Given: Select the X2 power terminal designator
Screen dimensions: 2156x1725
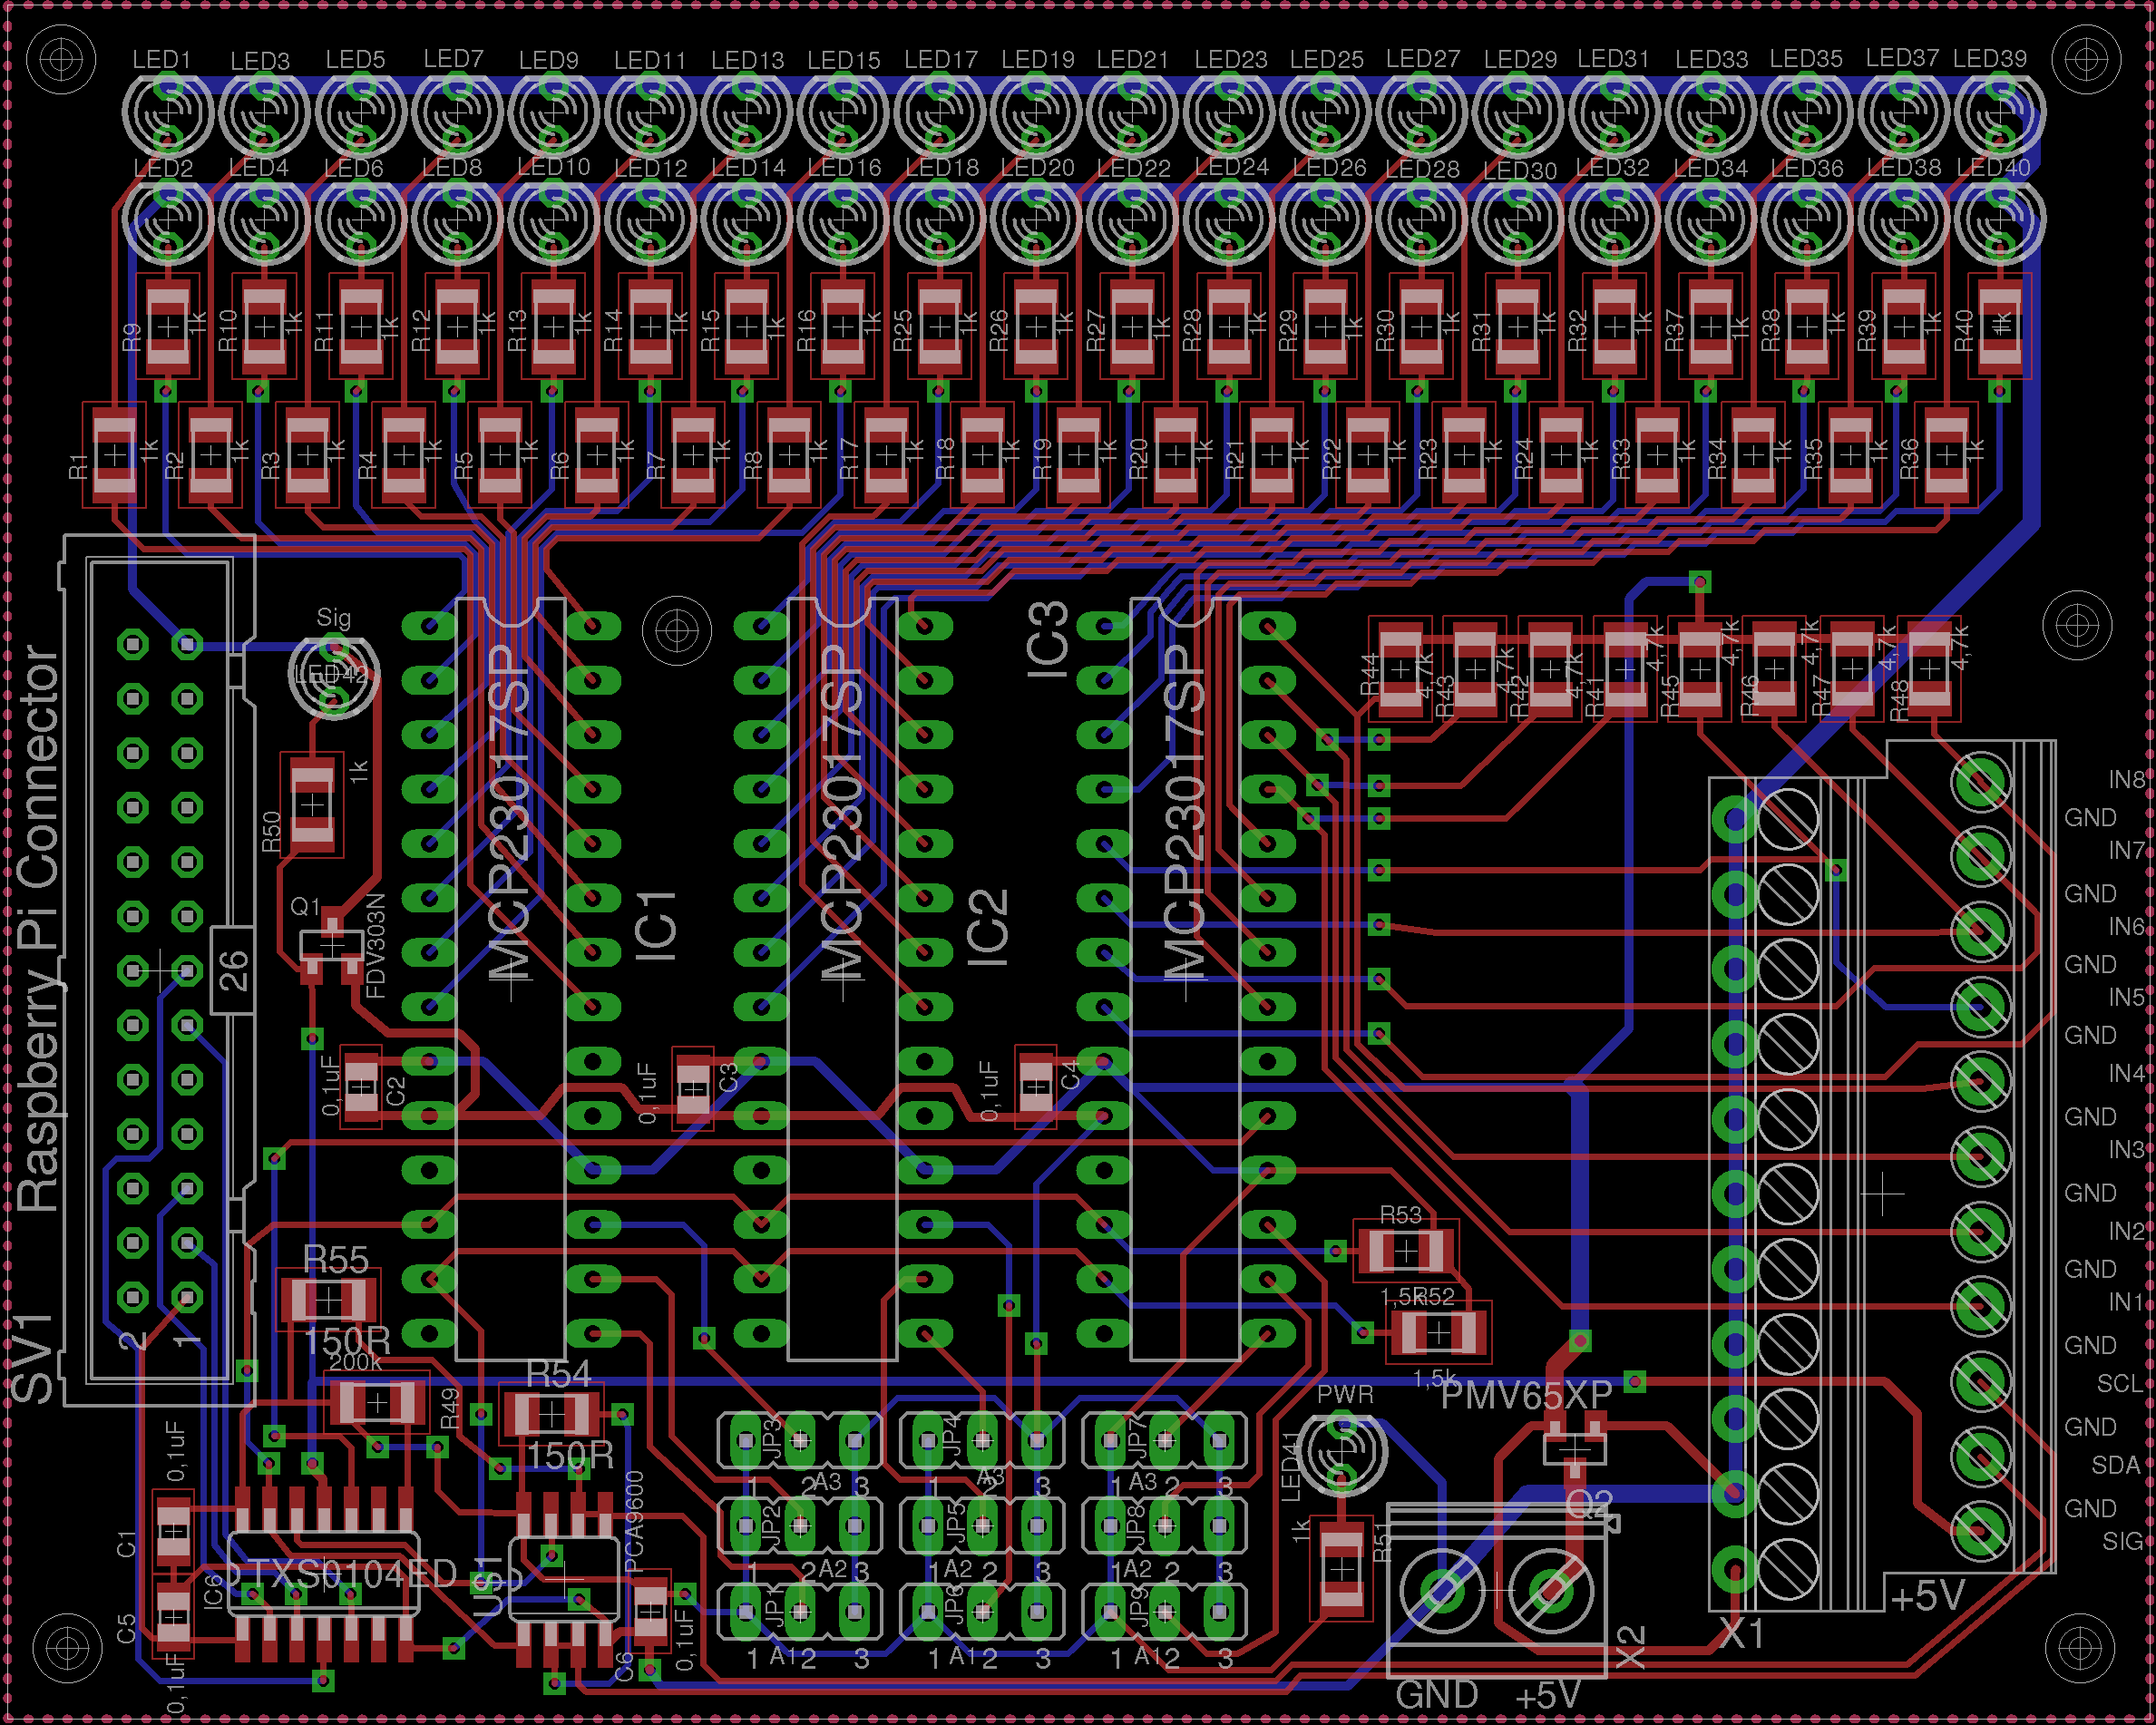Looking at the screenshot, I should (x=1630, y=1647).
